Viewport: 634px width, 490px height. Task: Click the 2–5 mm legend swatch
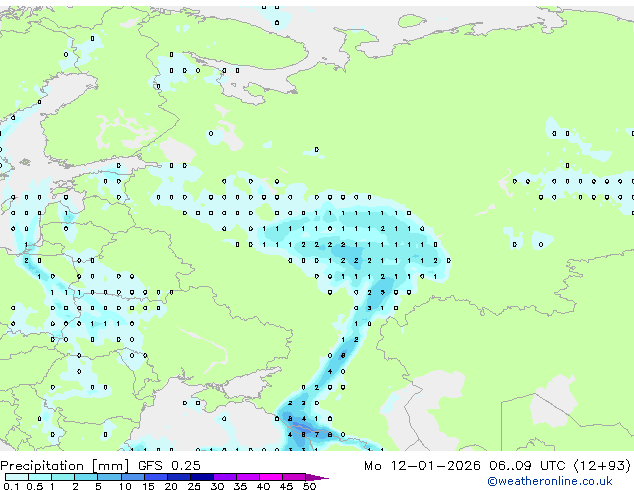point(86,477)
